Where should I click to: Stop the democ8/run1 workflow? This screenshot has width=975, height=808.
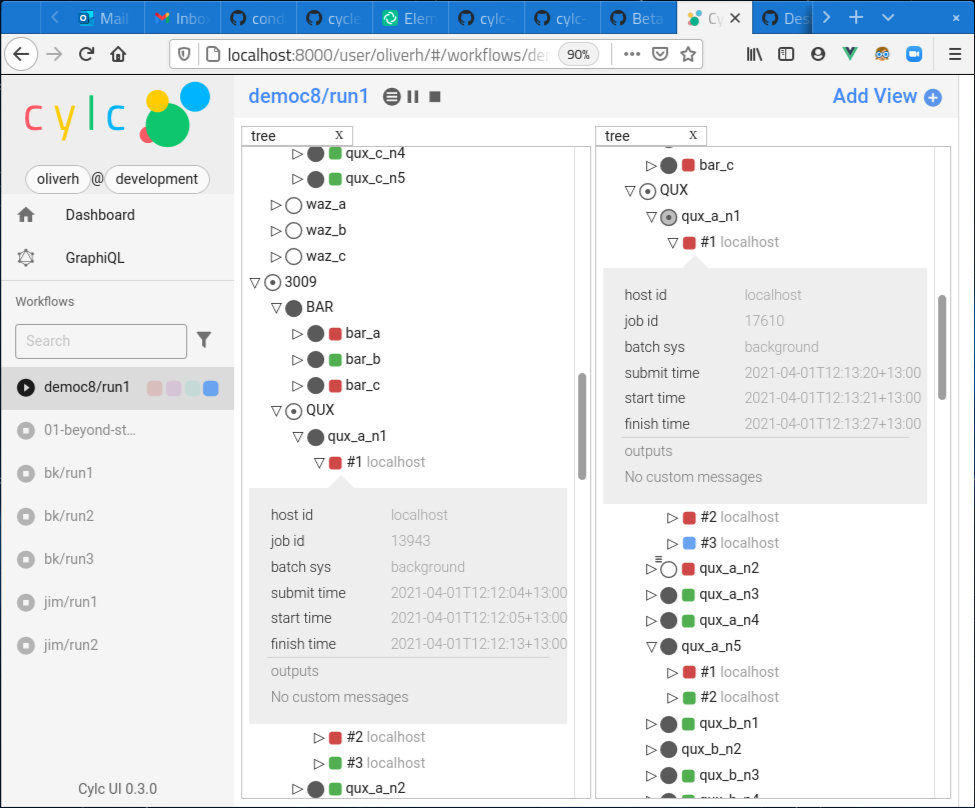[435, 97]
